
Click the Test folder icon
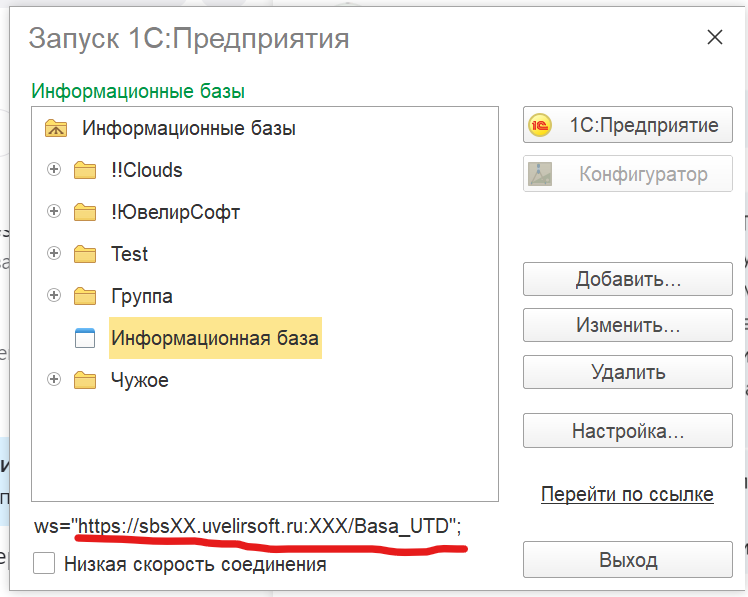coord(85,254)
